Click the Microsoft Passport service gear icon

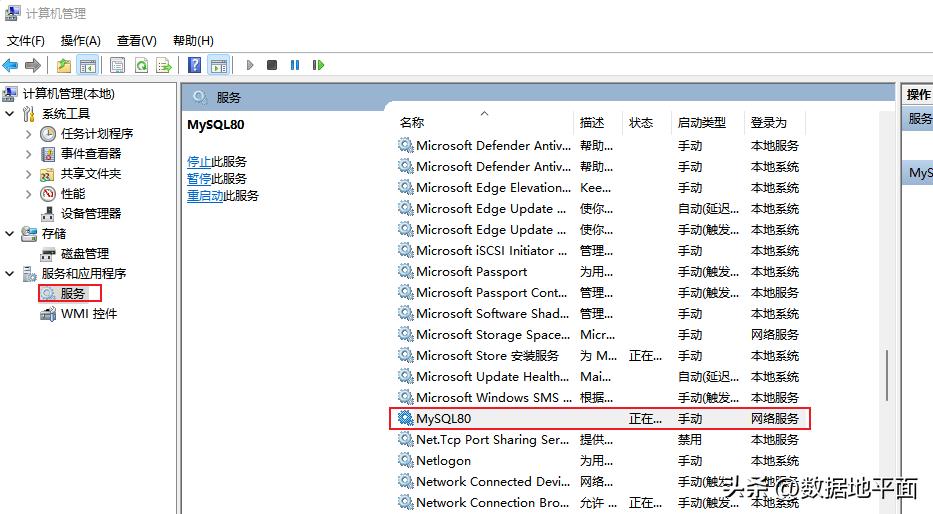(x=406, y=271)
